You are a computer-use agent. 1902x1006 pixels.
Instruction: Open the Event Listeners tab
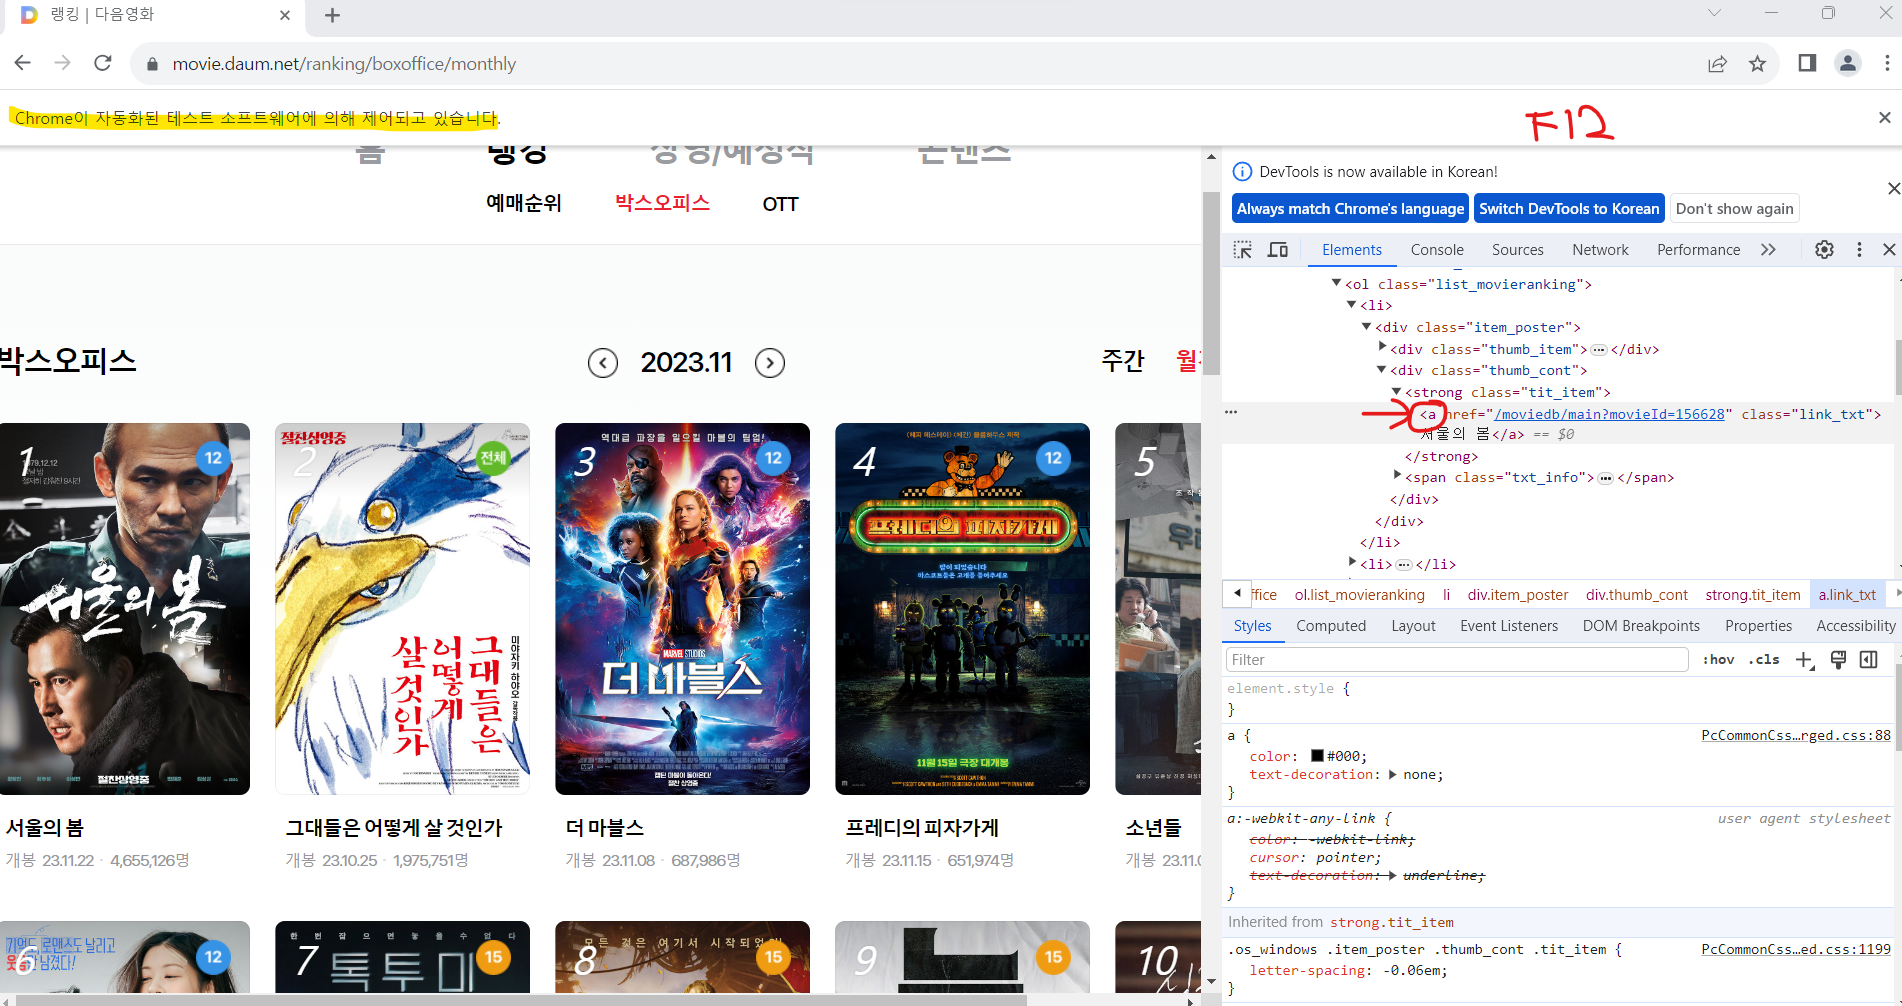point(1509,626)
